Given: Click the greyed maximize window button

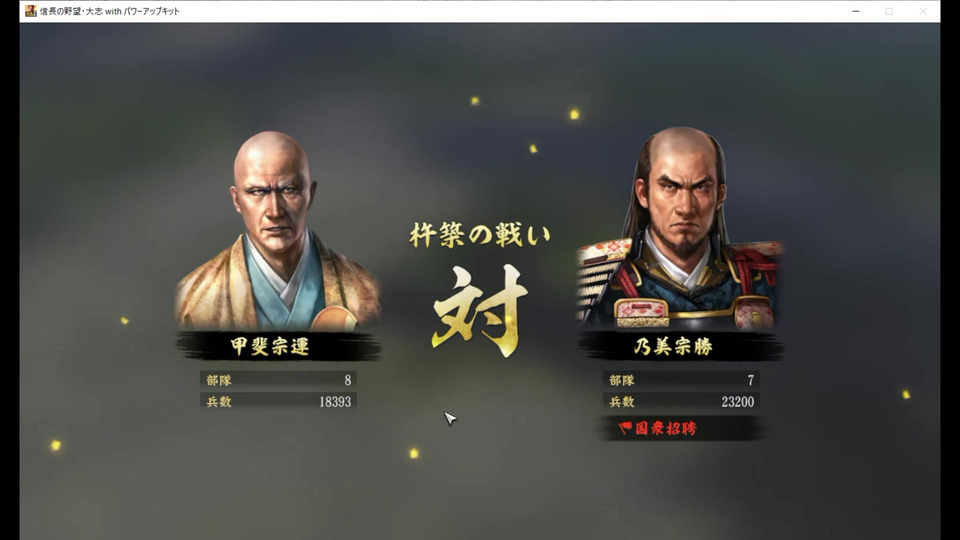Looking at the screenshot, I should click(889, 11).
